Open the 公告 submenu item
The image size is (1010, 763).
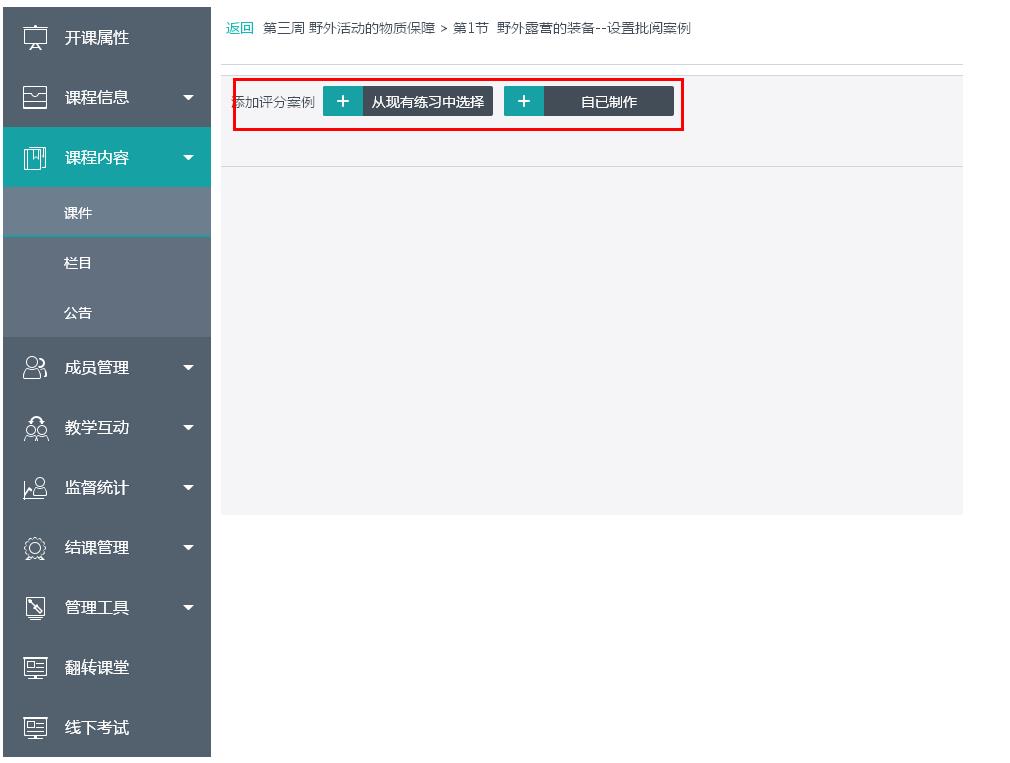coord(78,313)
